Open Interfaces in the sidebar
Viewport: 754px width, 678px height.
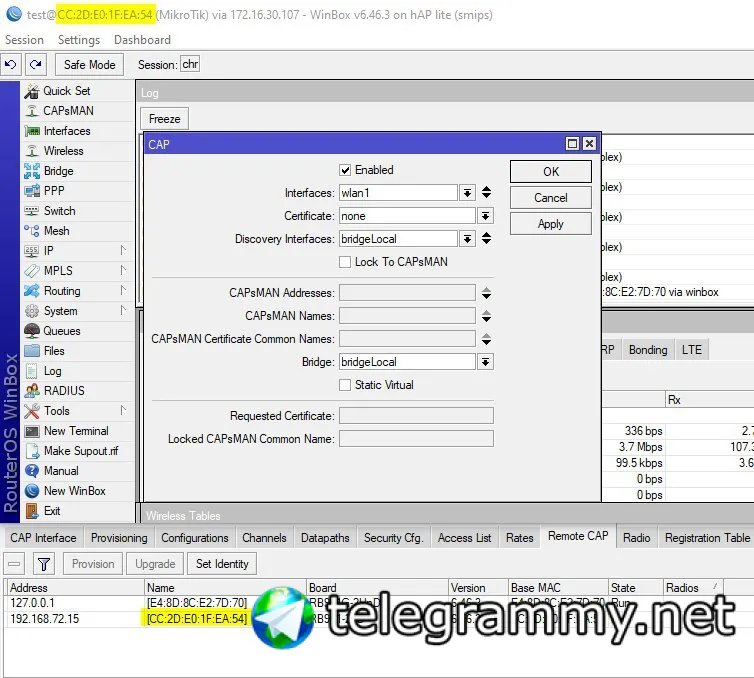(x=67, y=131)
